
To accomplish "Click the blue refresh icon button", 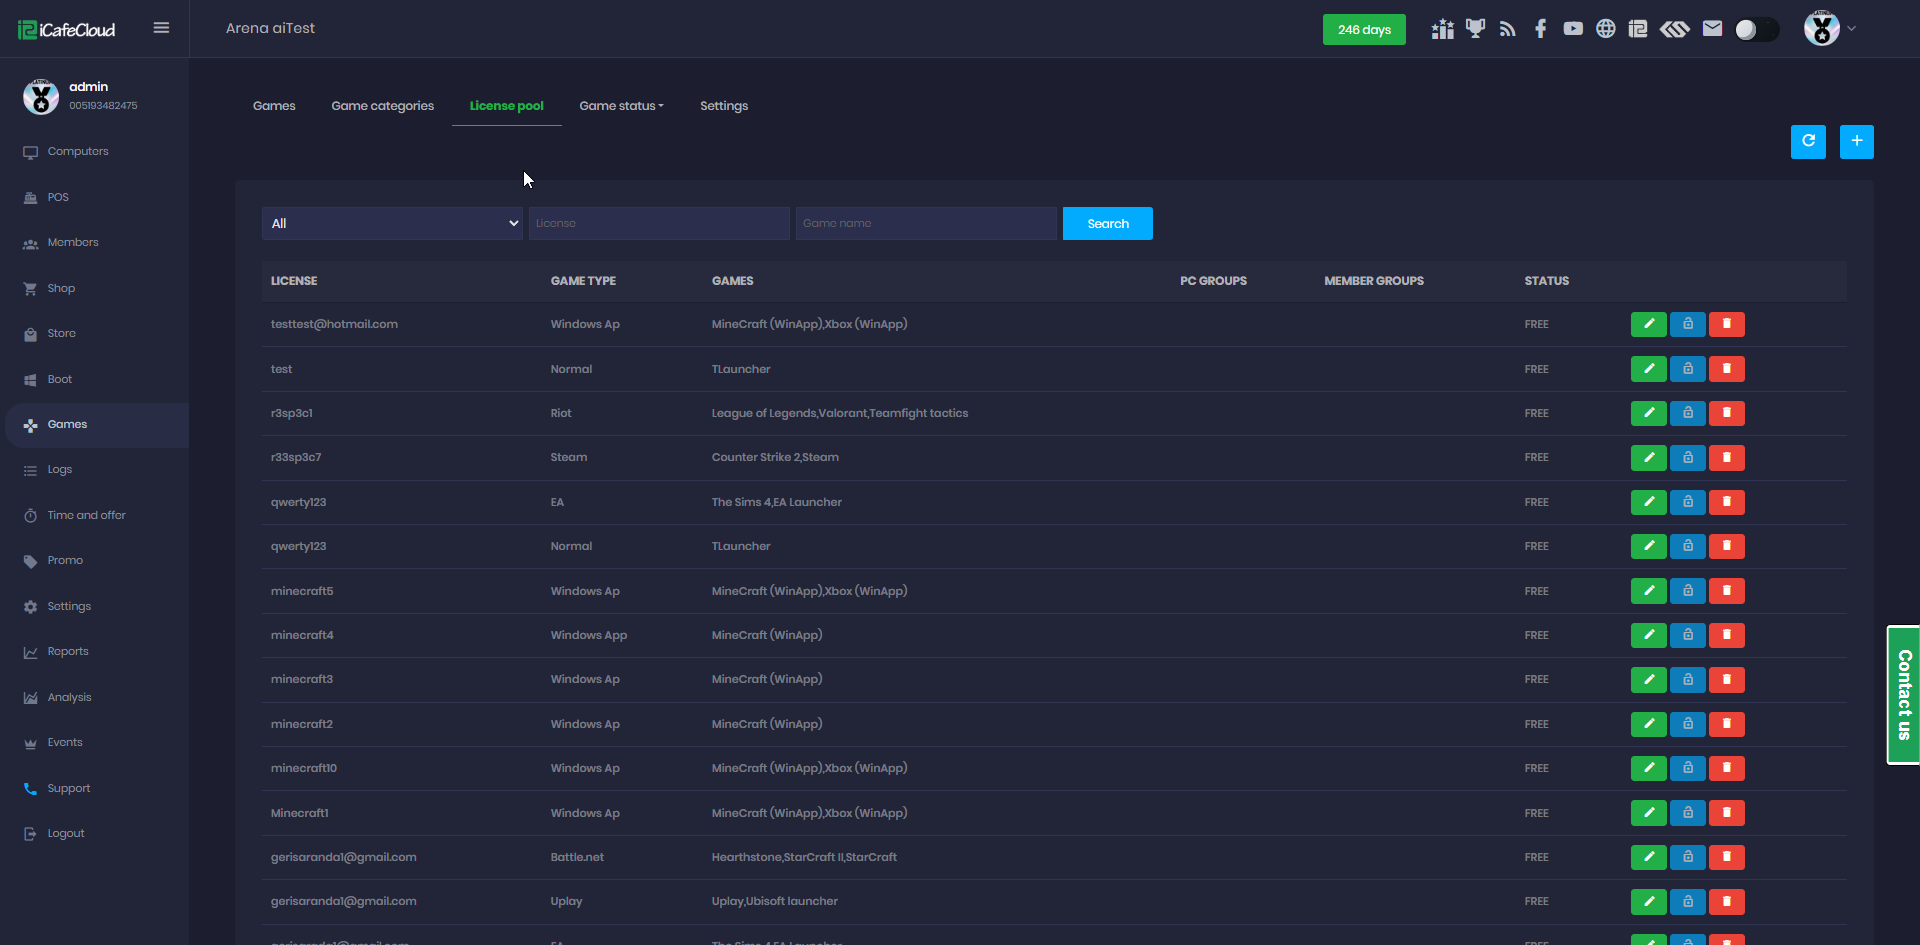I will (1808, 142).
